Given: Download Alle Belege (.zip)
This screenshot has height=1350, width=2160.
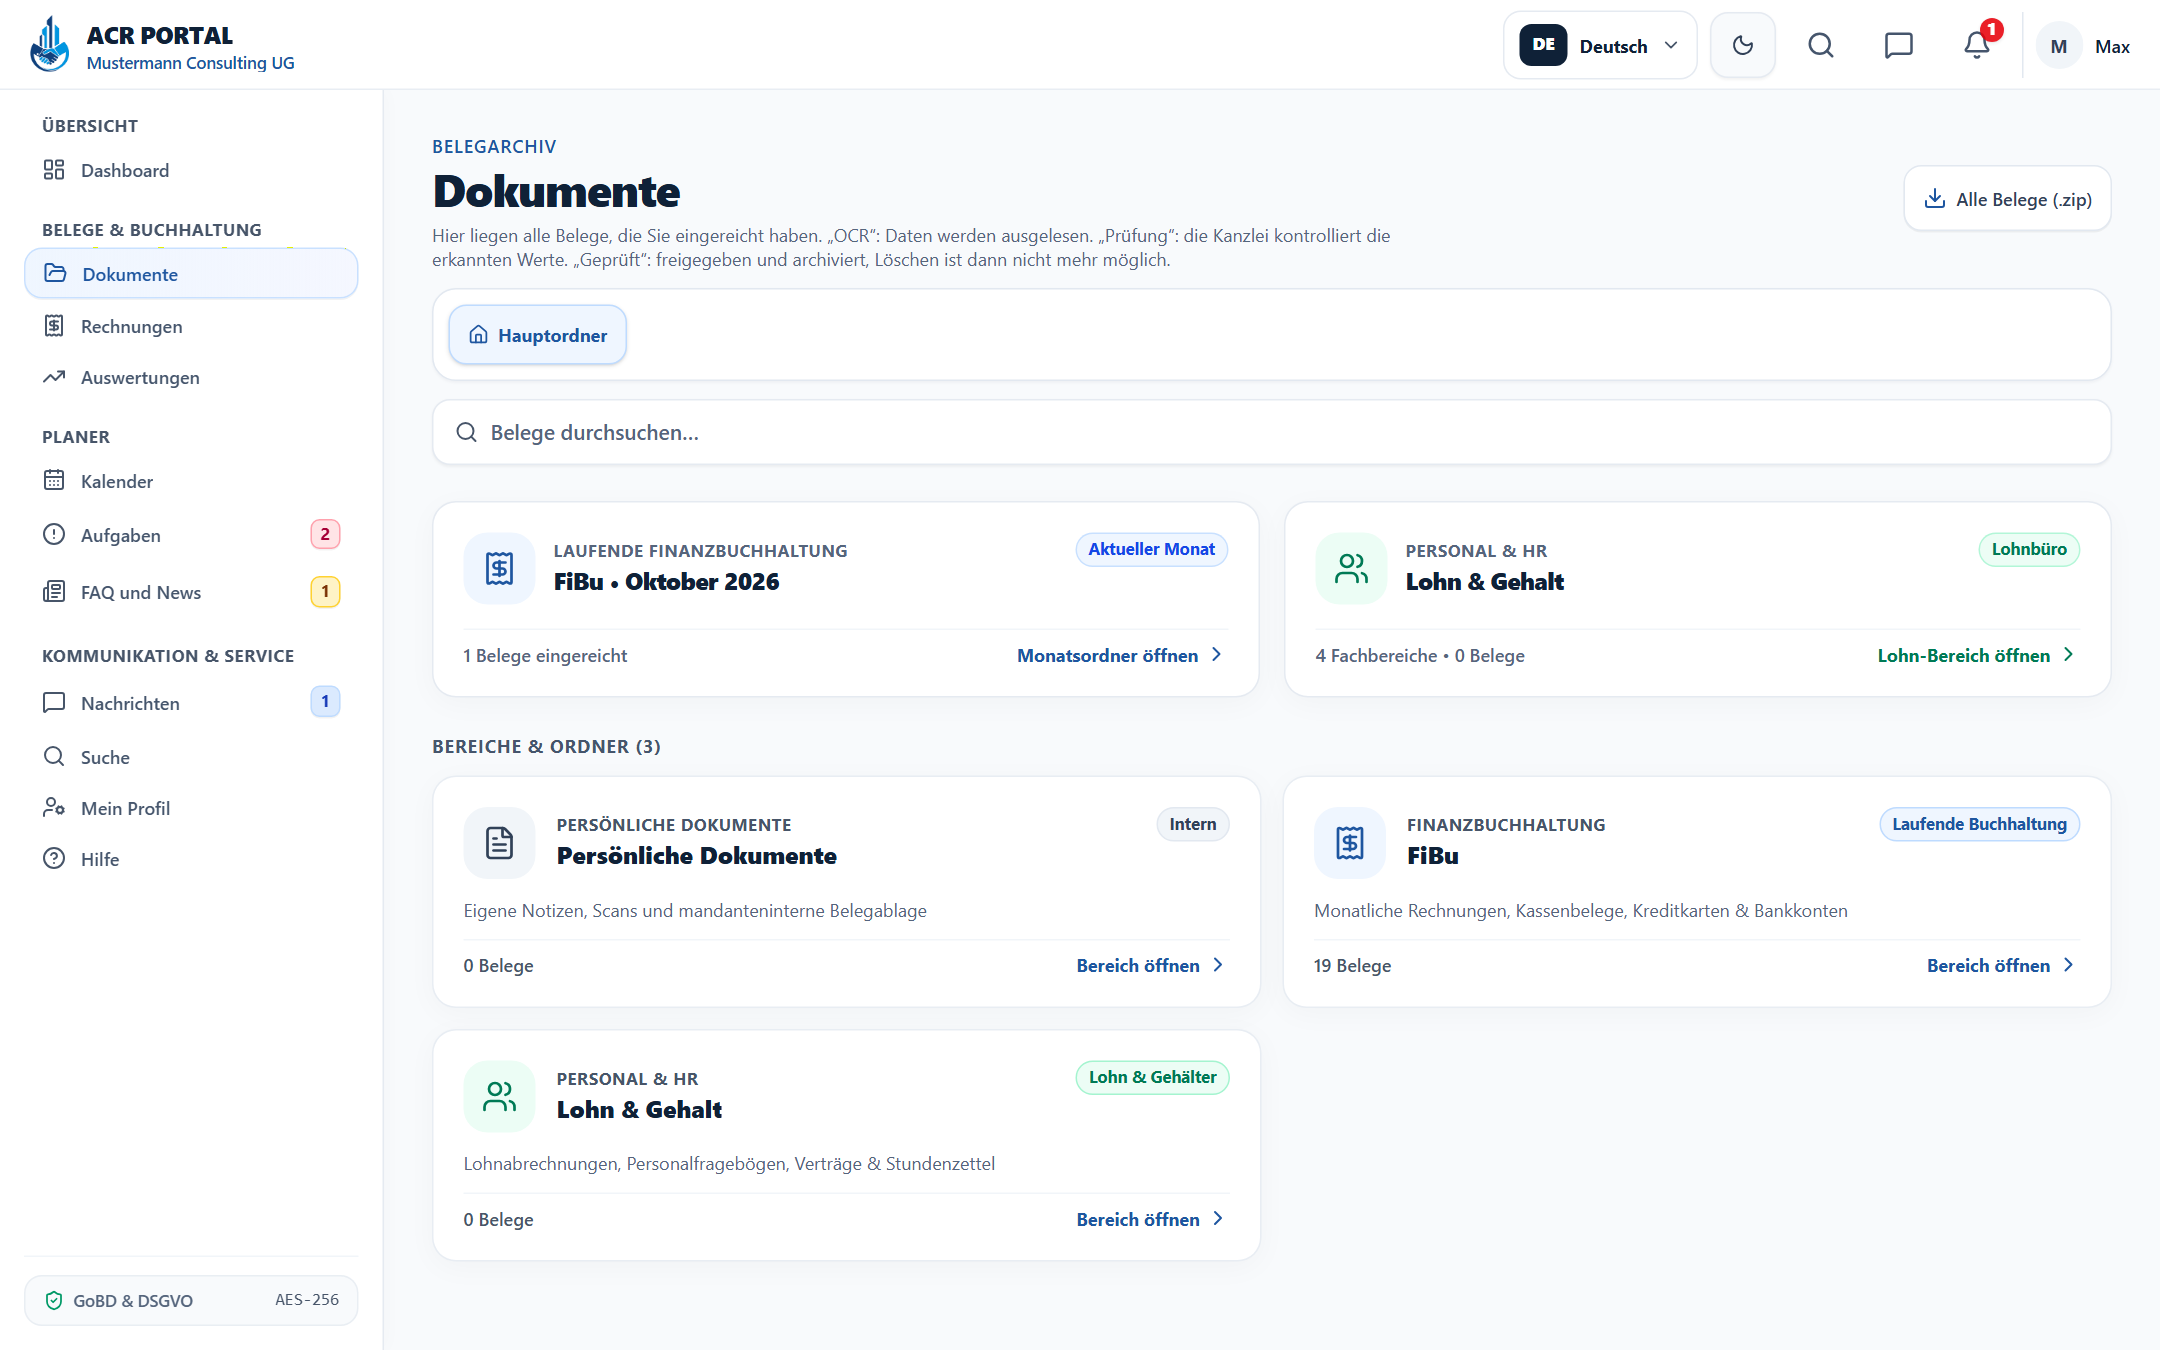Looking at the screenshot, I should [x=2007, y=199].
